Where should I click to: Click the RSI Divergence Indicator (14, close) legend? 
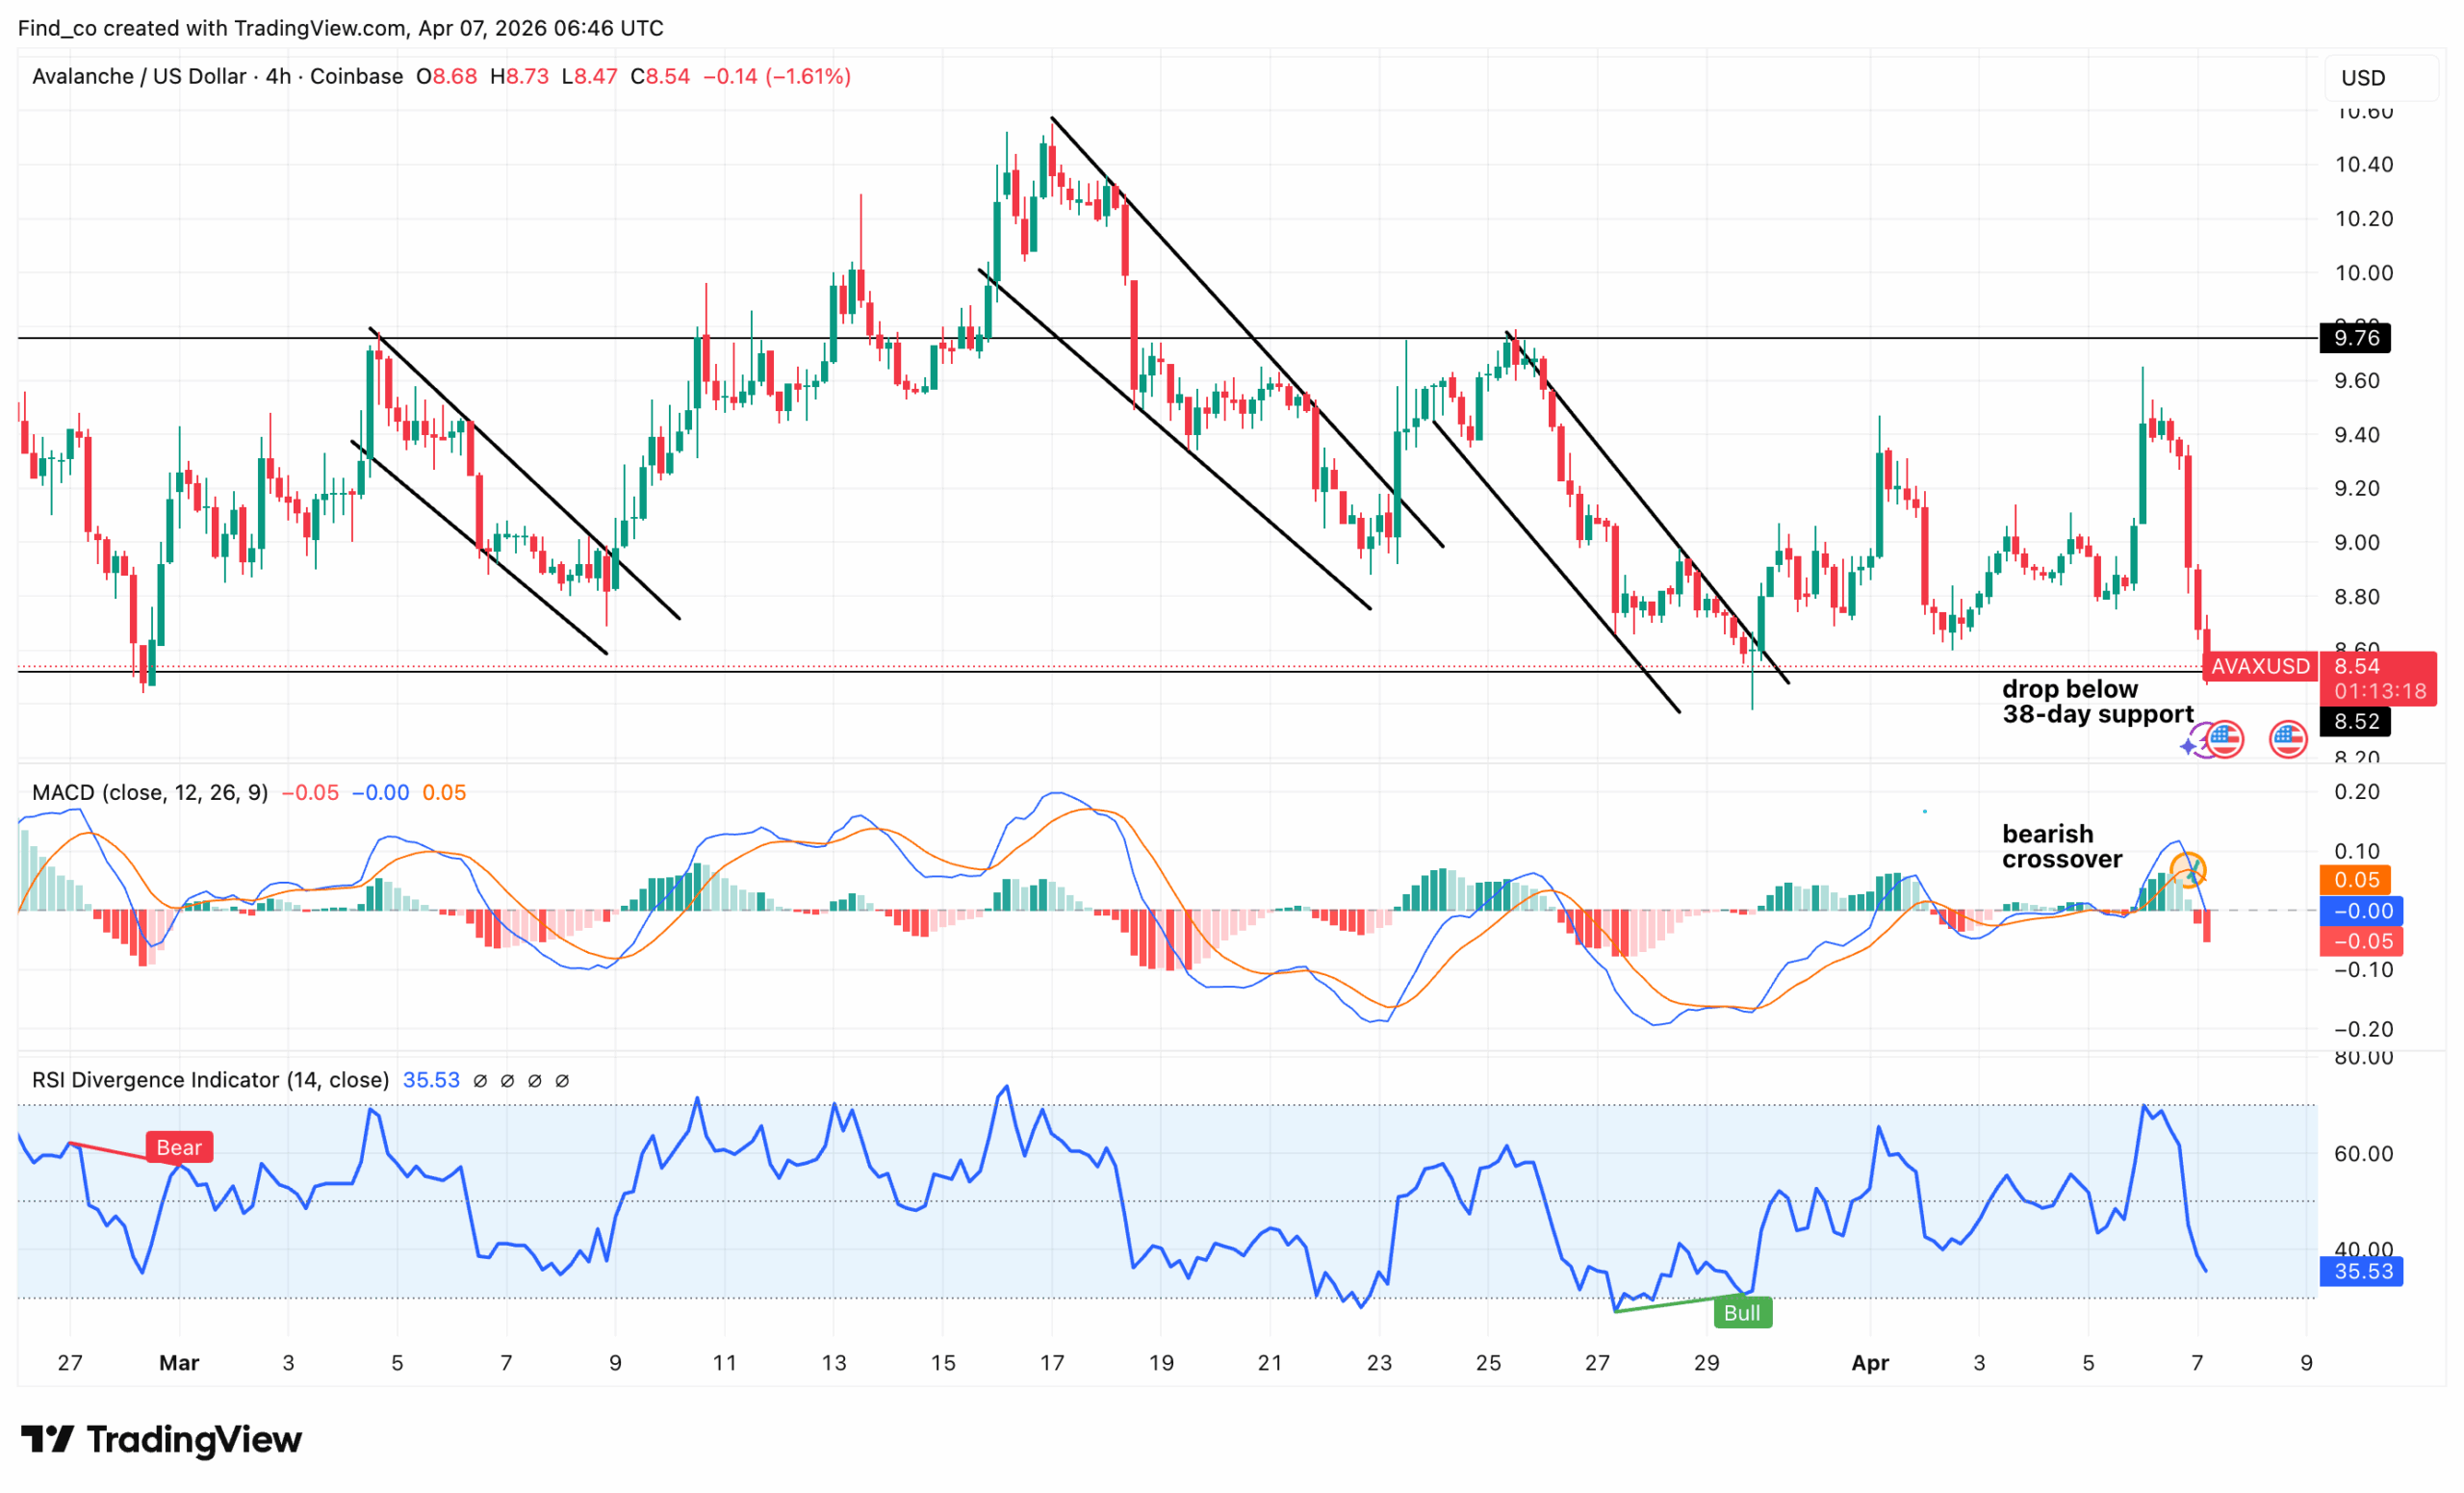tap(210, 1080)
